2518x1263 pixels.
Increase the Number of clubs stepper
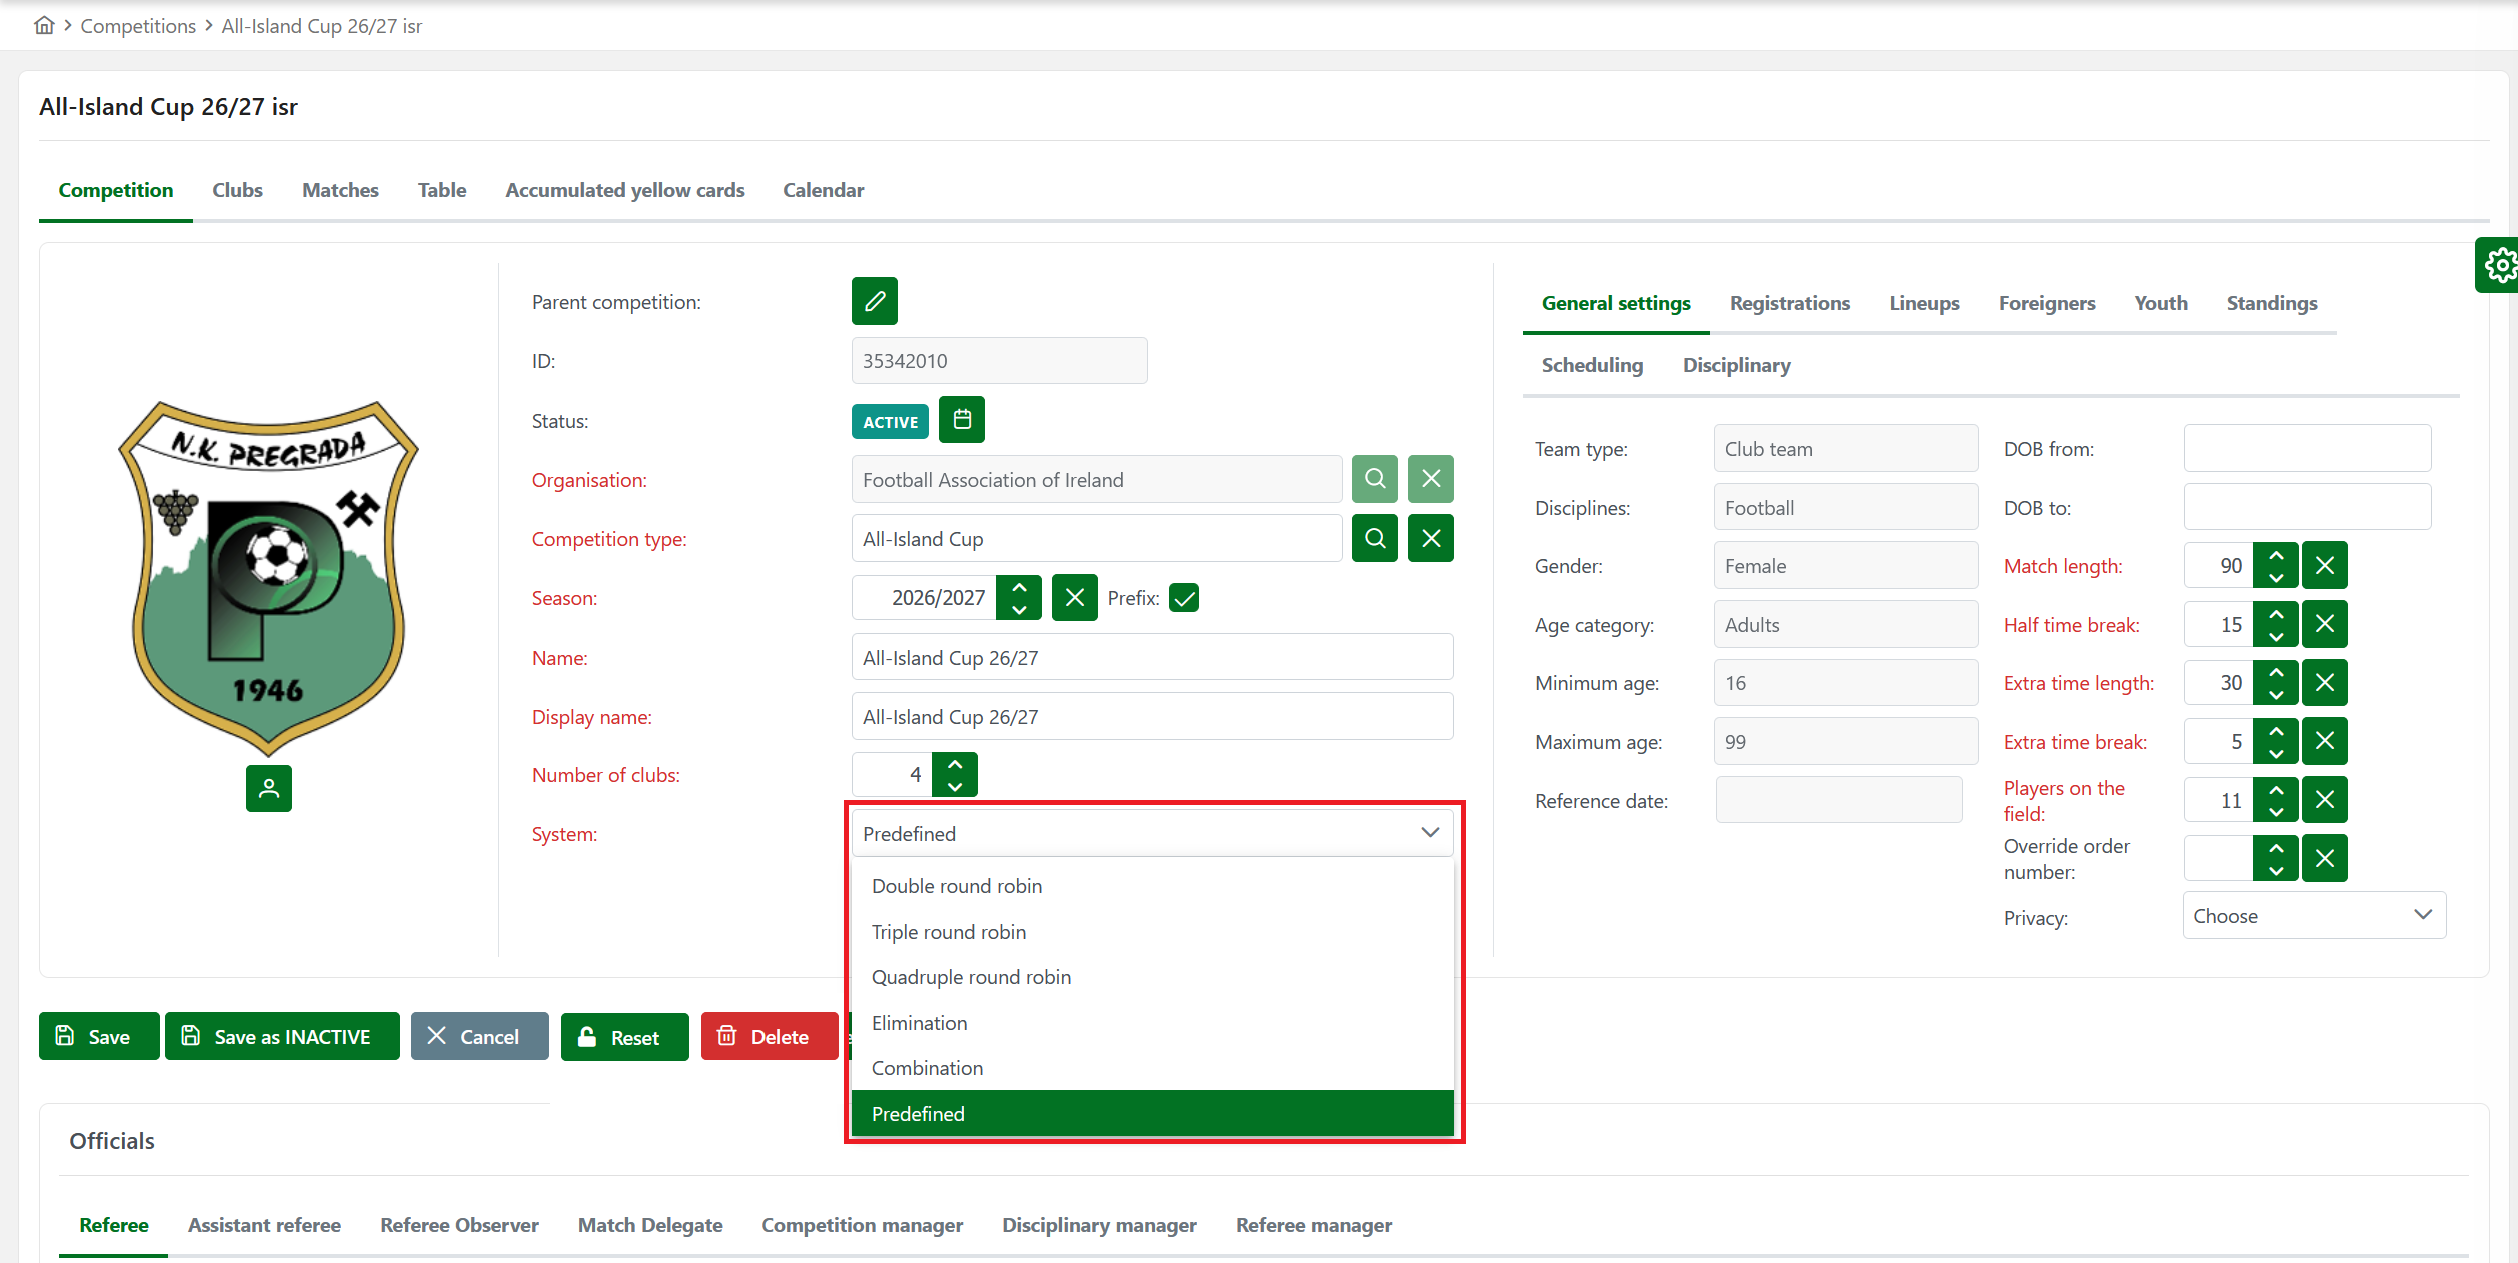click(x=955, y=764)
